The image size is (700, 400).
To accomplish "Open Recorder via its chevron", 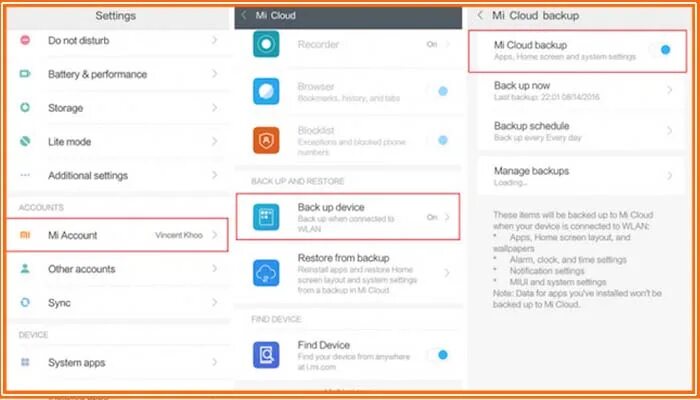I will [447, 44].
